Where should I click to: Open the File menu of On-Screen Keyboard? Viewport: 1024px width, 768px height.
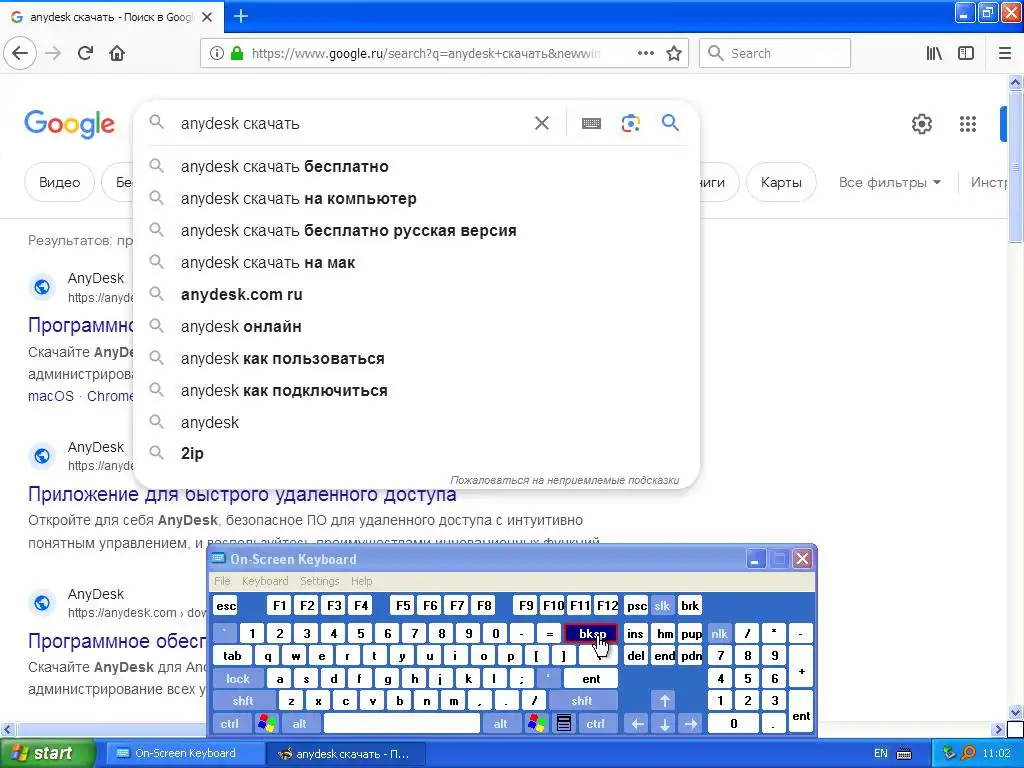click(222, 581)
